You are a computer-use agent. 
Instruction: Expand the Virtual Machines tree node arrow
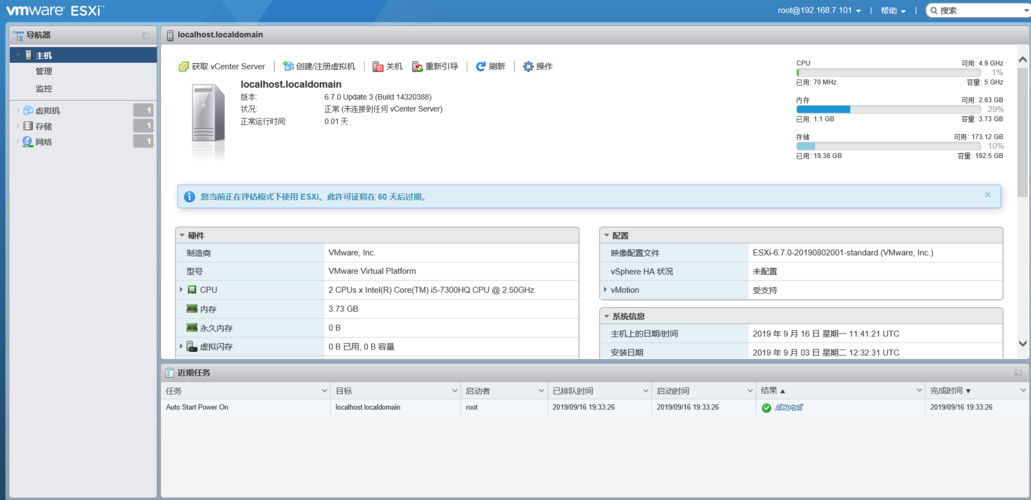pos(18,111)
